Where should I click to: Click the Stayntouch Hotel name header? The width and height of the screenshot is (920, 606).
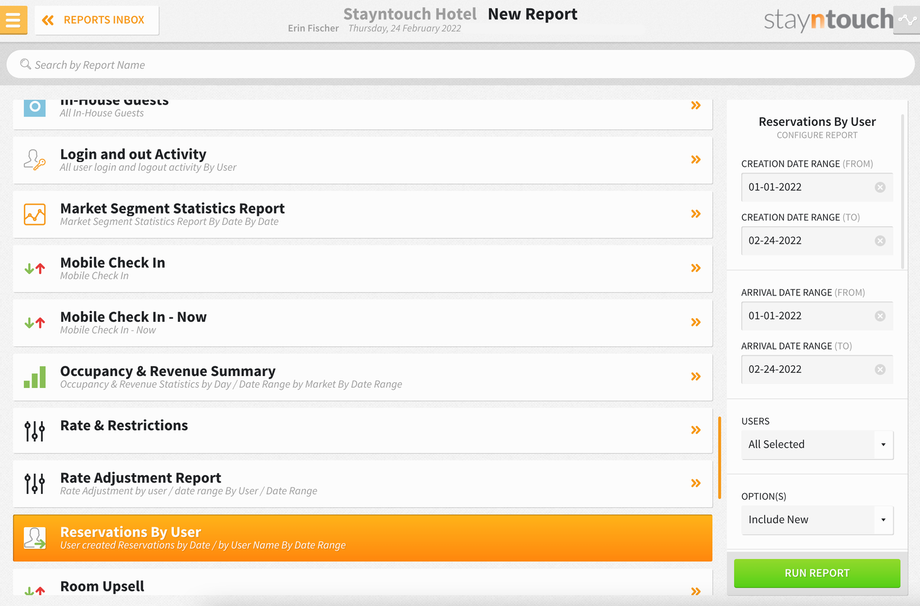410,14
